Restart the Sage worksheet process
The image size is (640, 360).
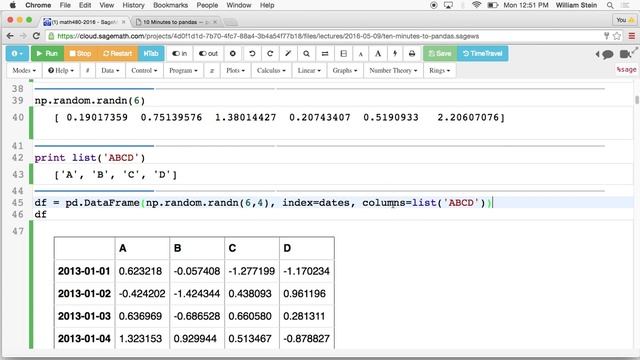click(x=117, y=53)
